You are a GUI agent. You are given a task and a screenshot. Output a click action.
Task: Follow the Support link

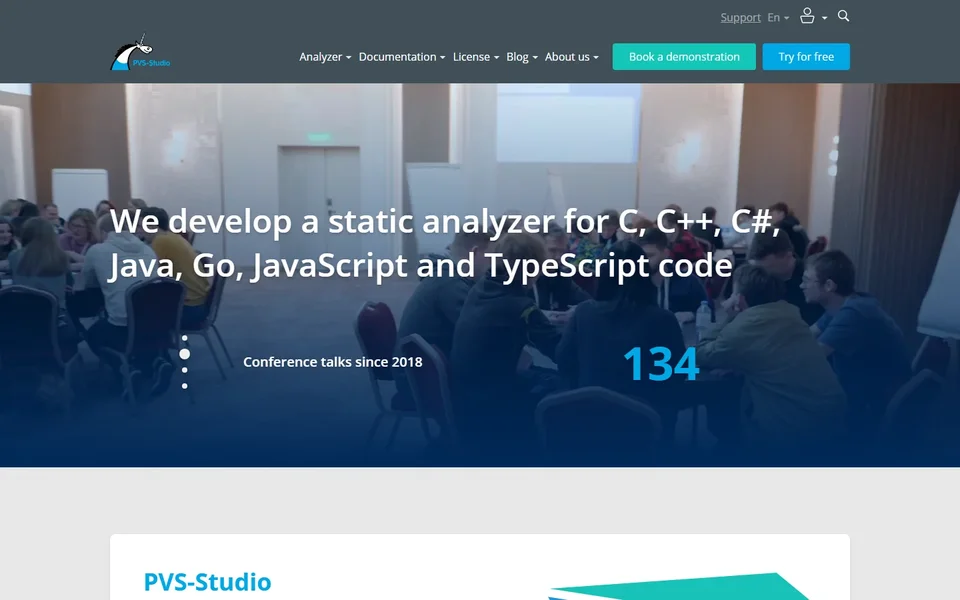click(740, 18)
